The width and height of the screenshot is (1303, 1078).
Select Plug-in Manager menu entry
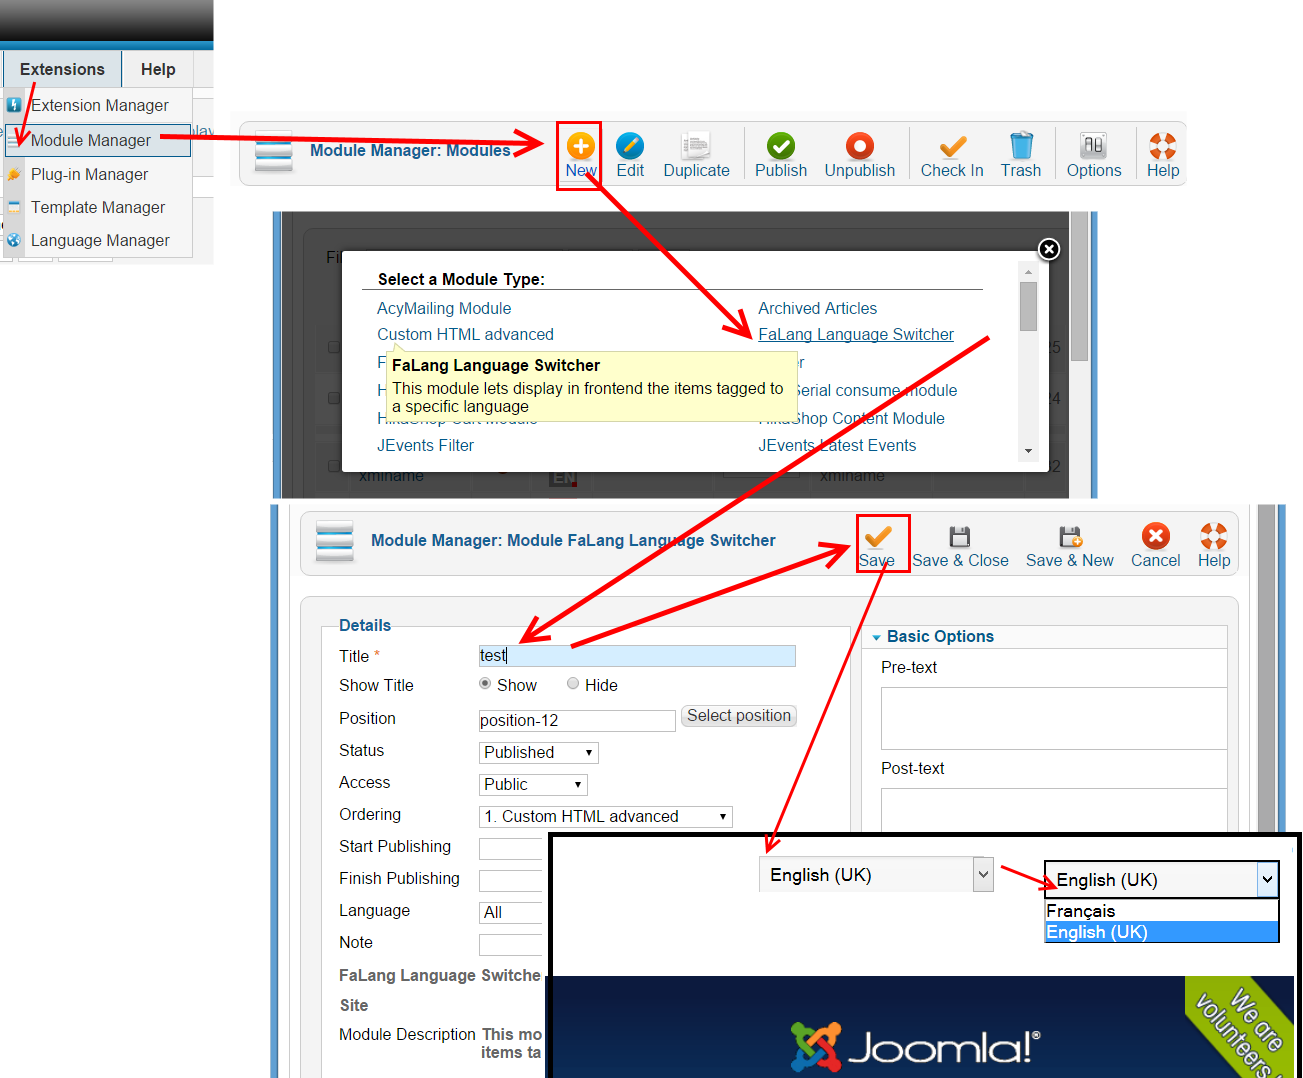tap(89, 174)
